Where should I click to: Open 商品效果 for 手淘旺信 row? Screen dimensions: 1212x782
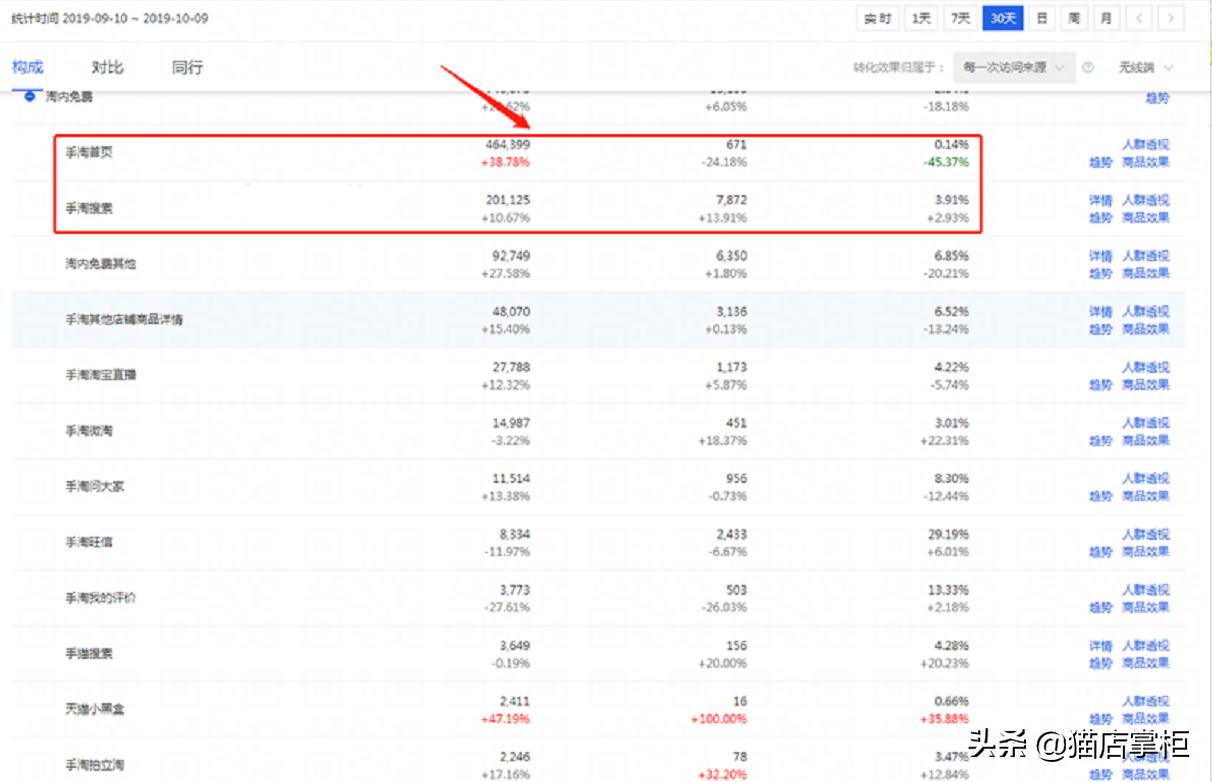(x=1145, y=551)
